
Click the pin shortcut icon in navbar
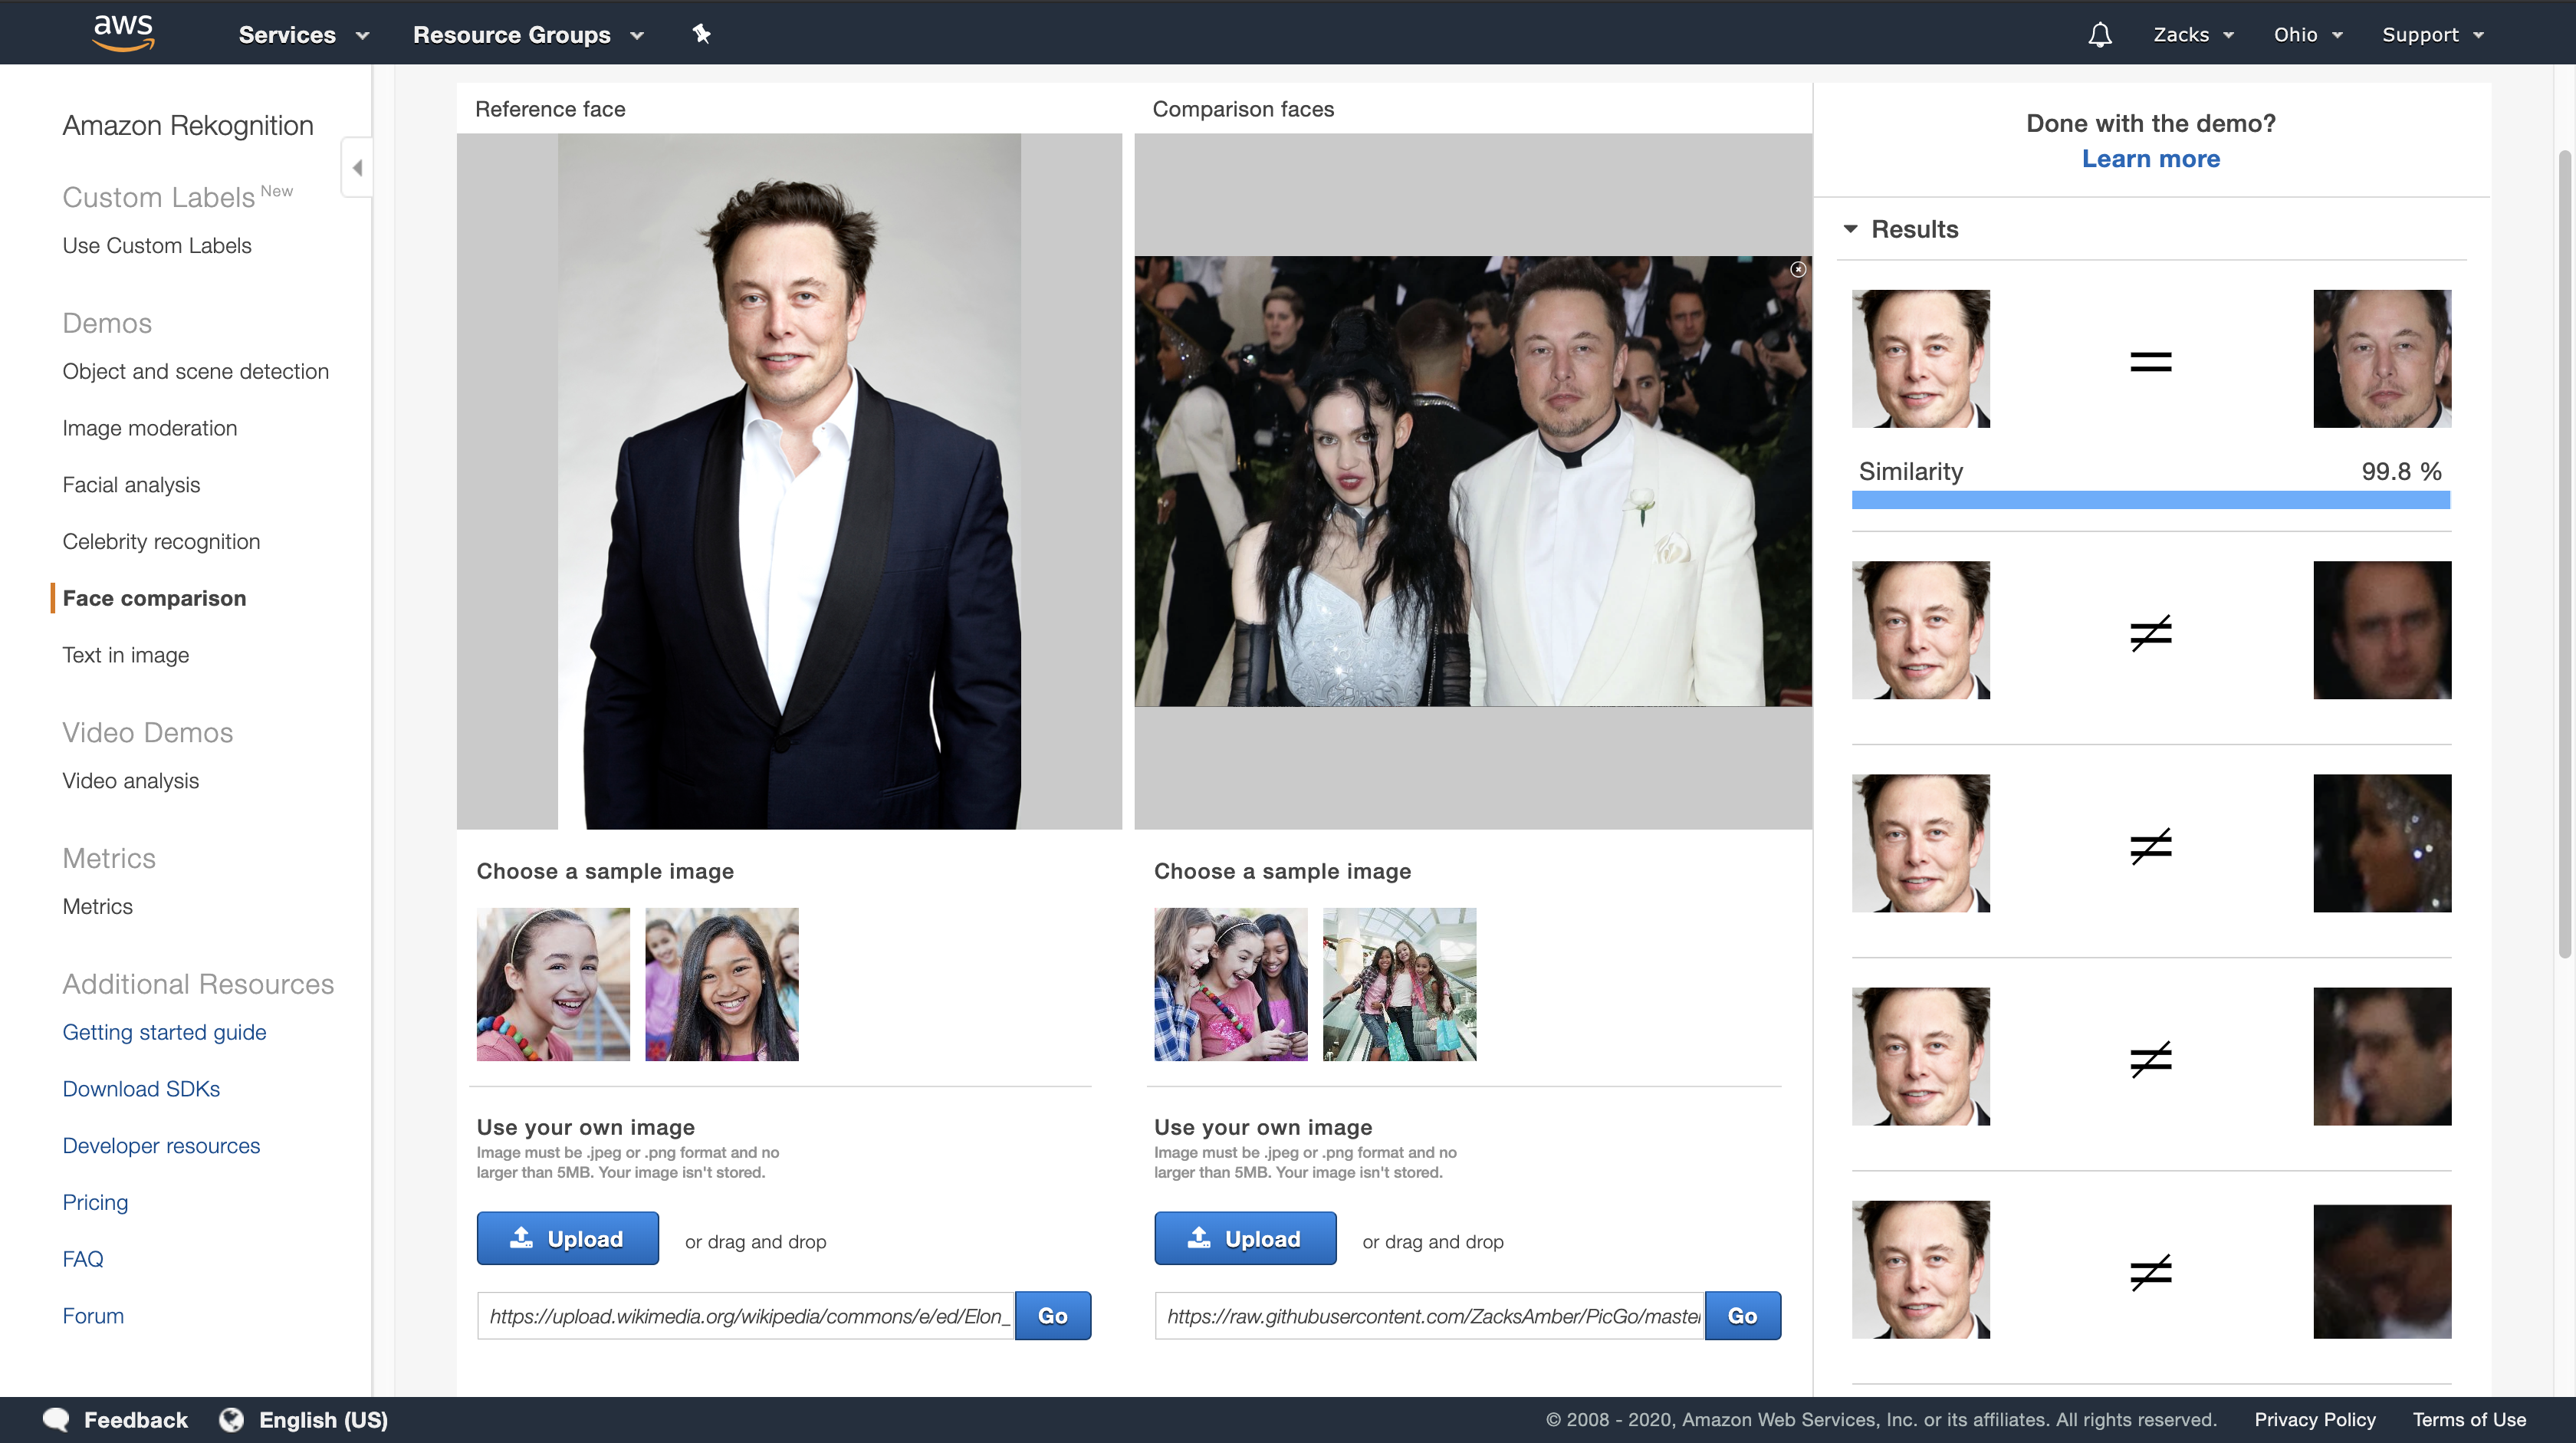click(701, 34)
